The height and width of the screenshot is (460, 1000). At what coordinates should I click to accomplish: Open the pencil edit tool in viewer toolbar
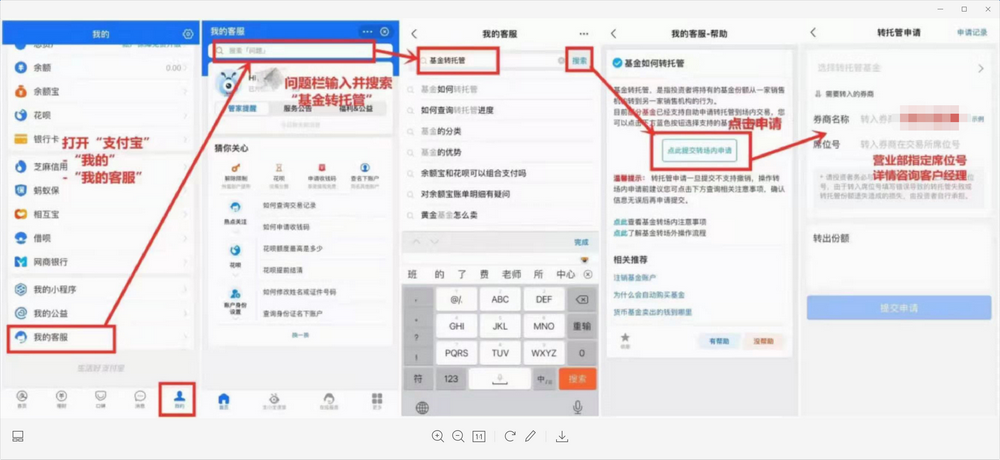coord(530,436)
